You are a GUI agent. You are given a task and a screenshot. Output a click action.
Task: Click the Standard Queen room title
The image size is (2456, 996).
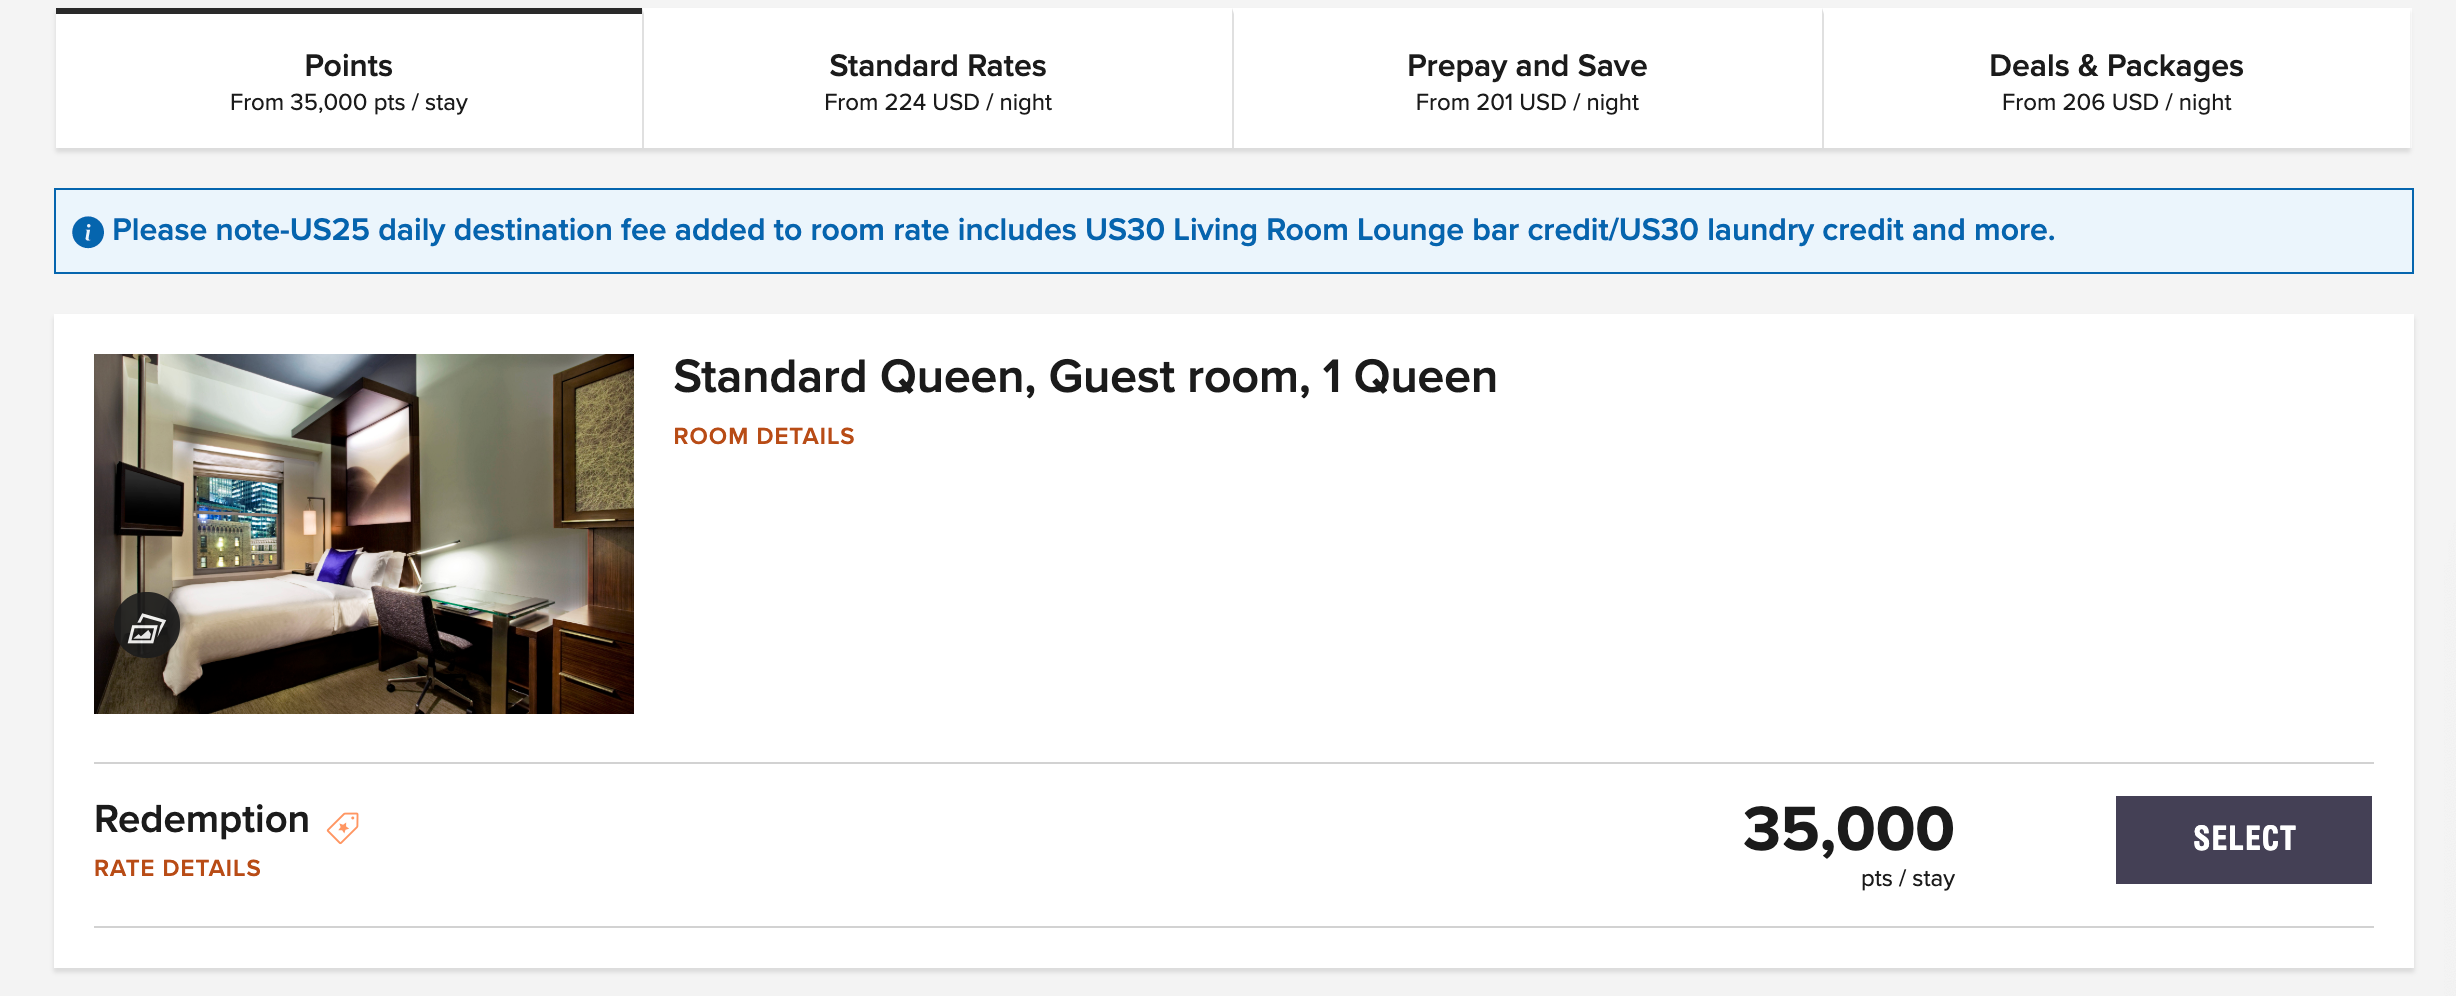[x=1084, y=377]
